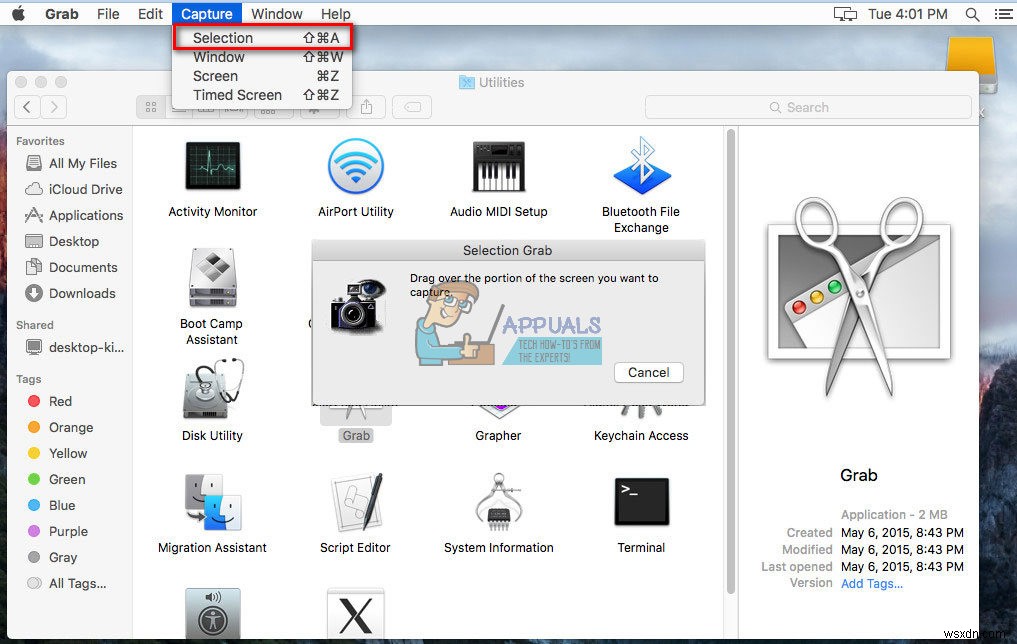Select the Red tag swatch
This screenshot has height=644, width=1017.
[35, 401]
